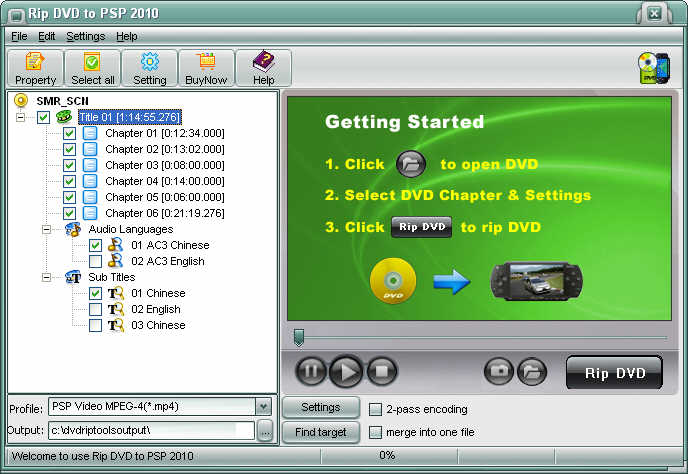Open the snapshot folder icon
The height and width of the screenshot is (474, 688).
[533, 372]
